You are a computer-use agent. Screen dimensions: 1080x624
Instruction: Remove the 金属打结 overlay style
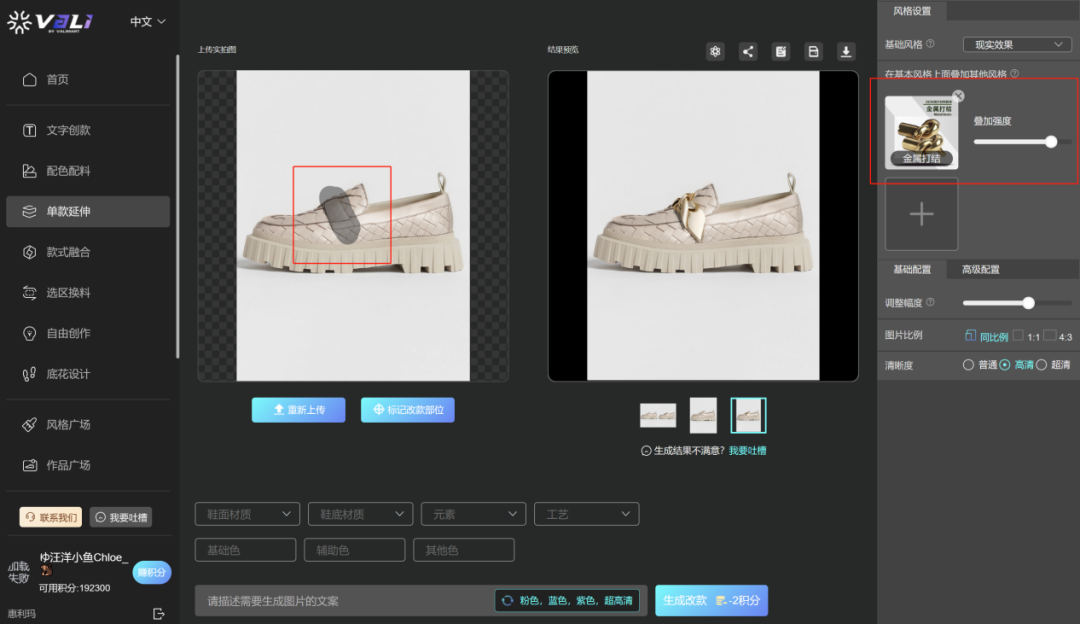point(958,96)
